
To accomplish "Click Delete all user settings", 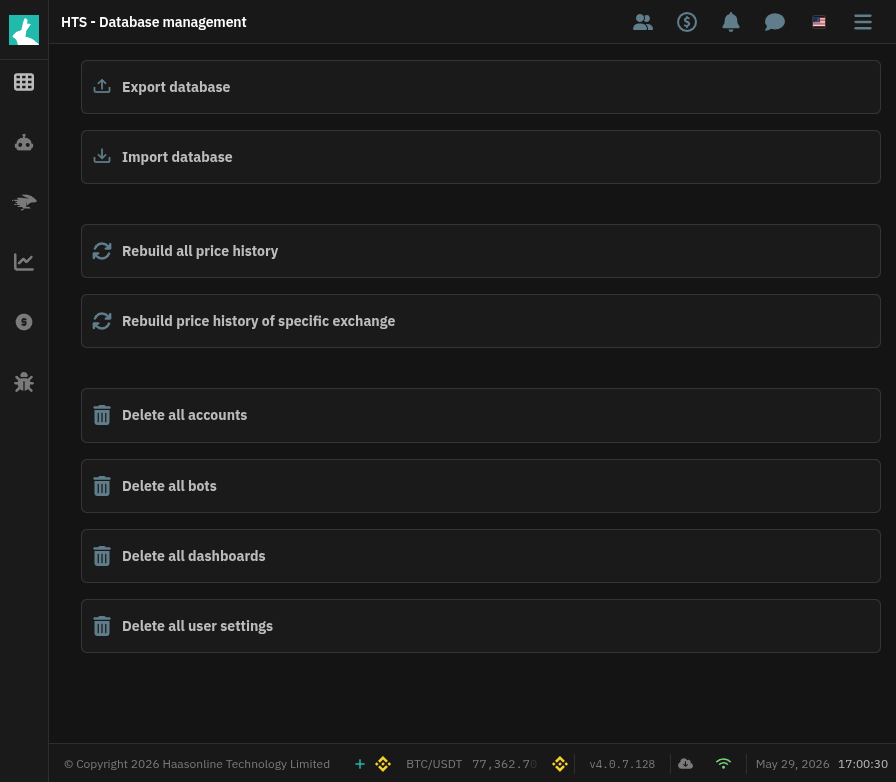I will pos(481,626).
